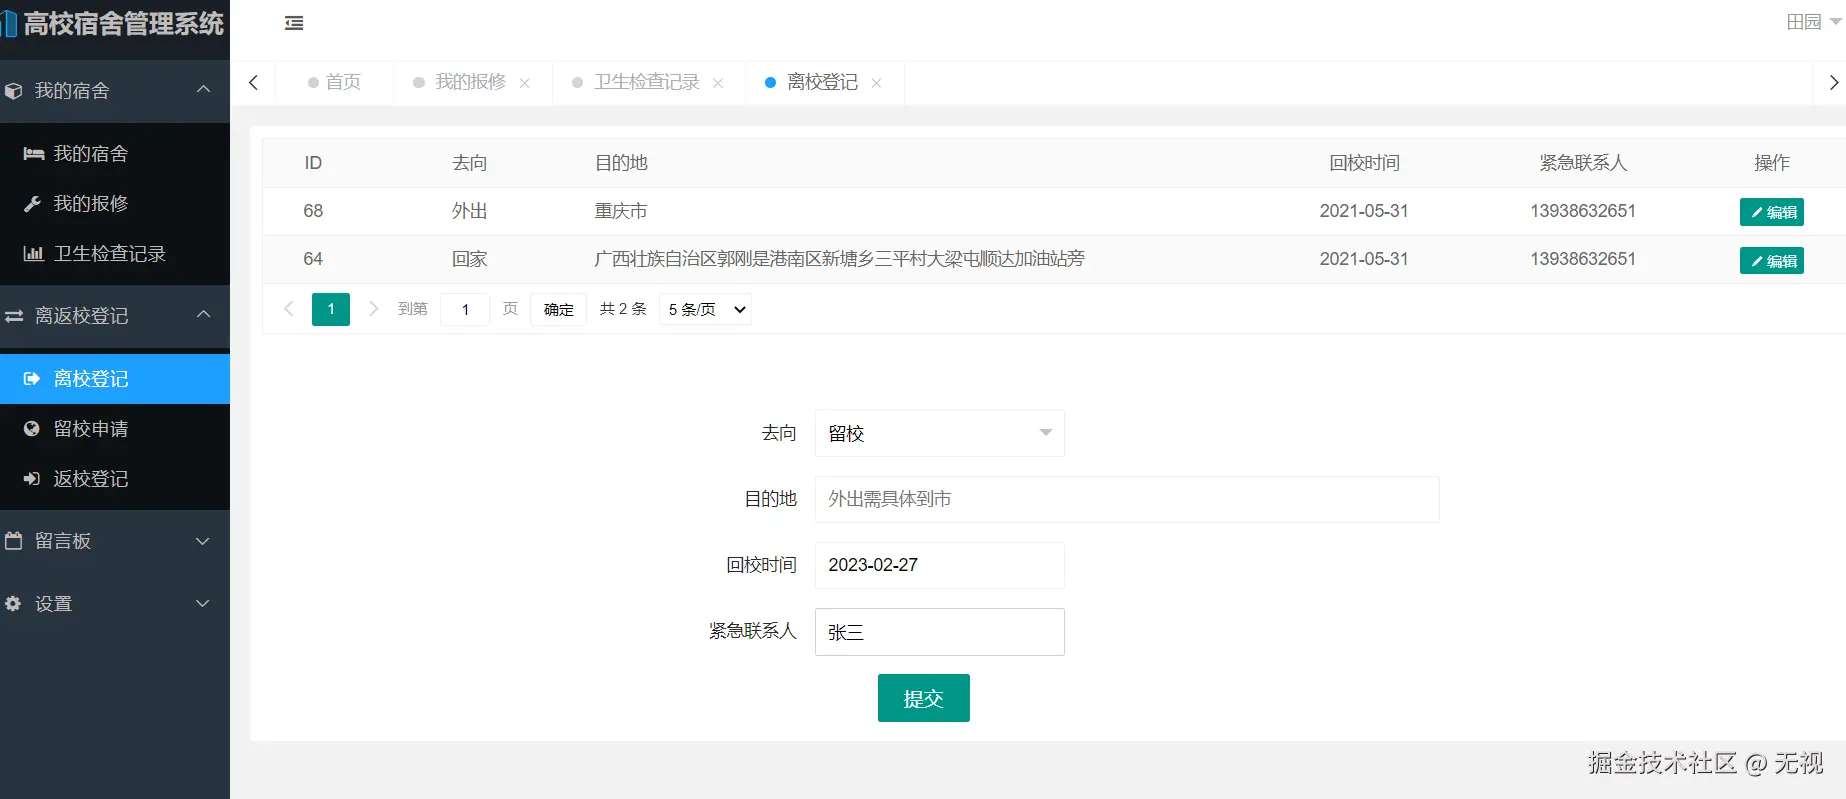Click the 目的地 input field

(1127, 499)
